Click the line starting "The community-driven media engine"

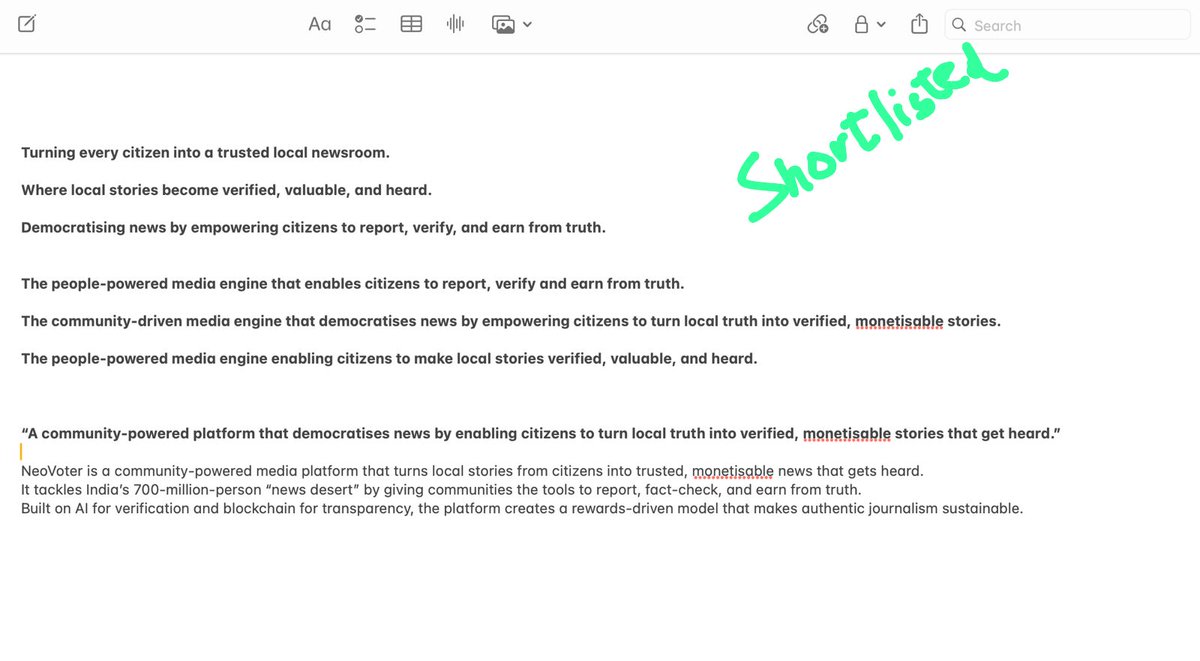click(511, 321)
